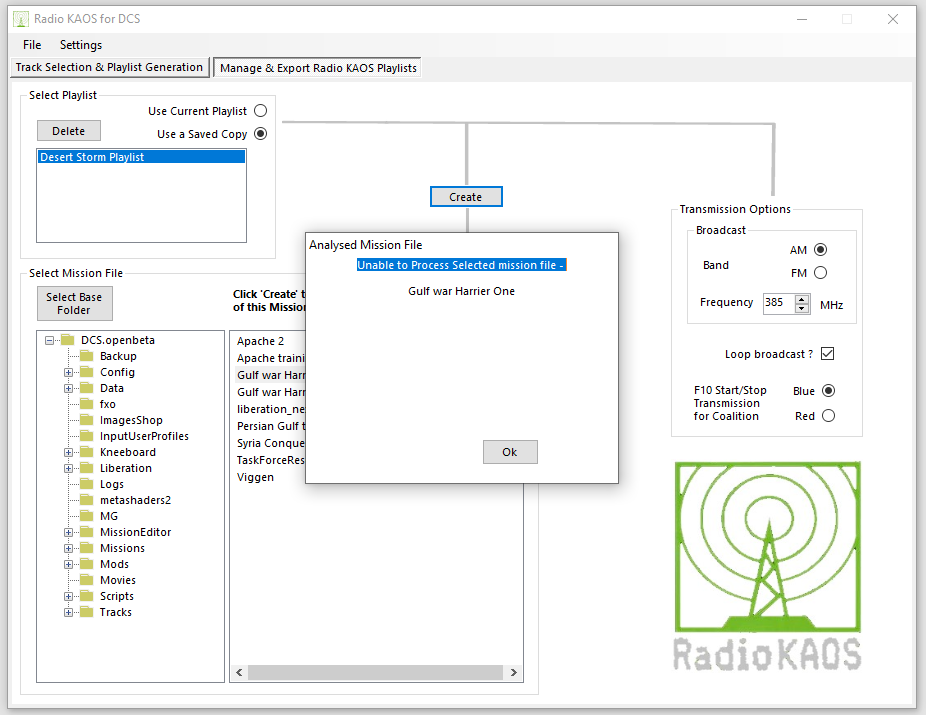The image size is (926, 715).
Task: Click the Mods folder icon
Action: tap(87, 564)
